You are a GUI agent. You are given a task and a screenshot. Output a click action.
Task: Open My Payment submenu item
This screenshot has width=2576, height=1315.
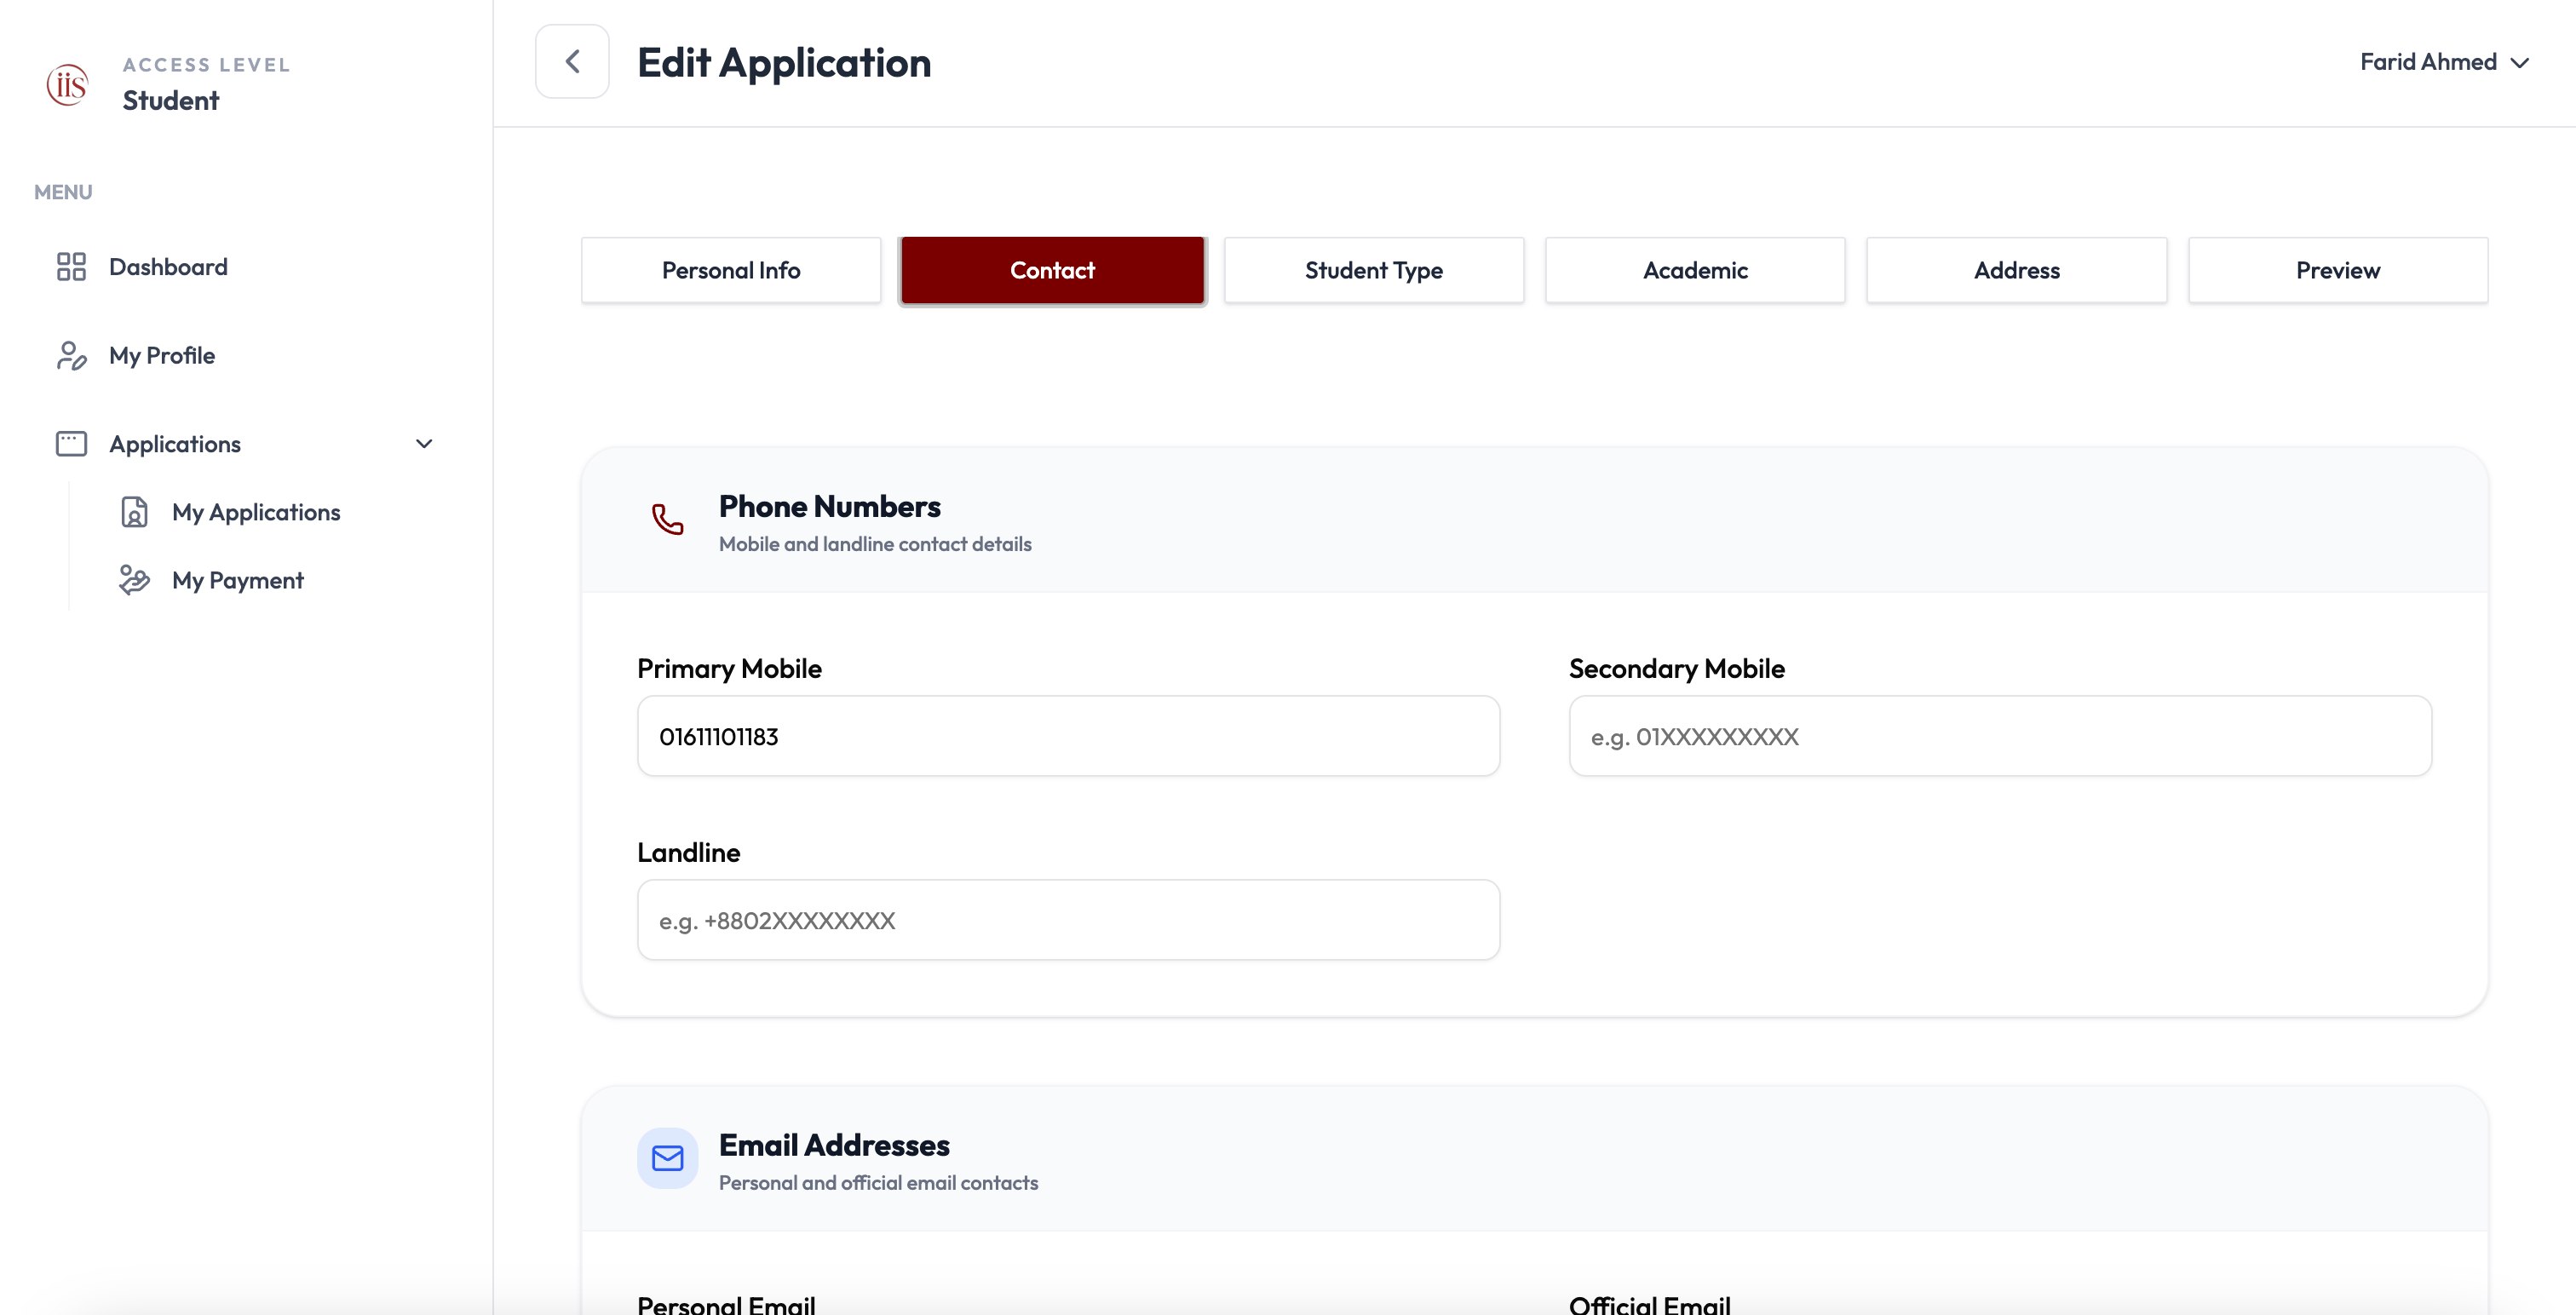click(x=237, y=580)
